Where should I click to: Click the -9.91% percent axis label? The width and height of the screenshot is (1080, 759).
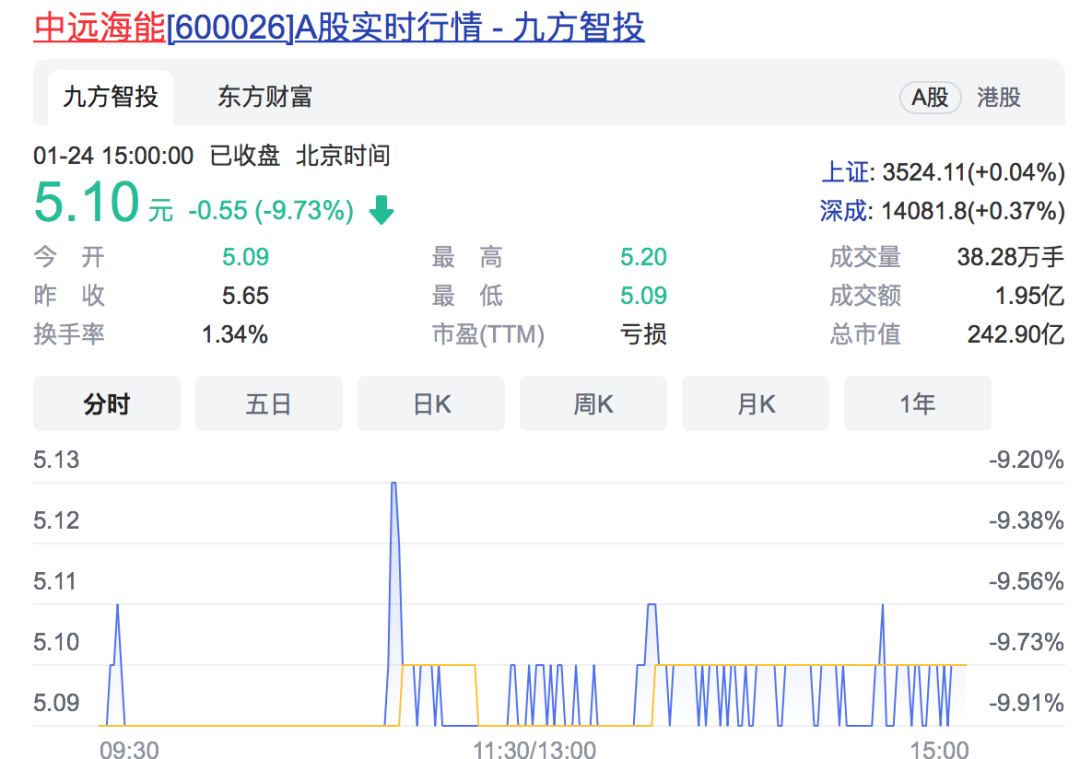pos(1026,703)
